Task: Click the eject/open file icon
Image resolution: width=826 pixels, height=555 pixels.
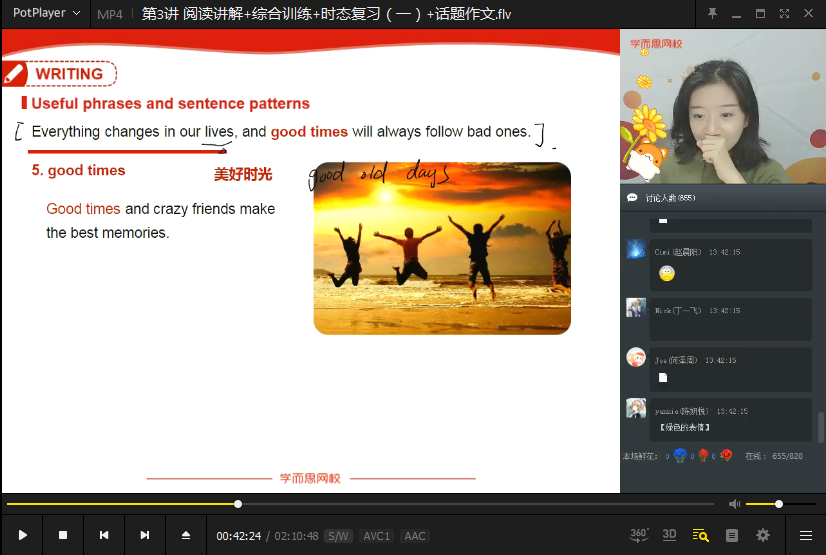Action: (186, 535)
